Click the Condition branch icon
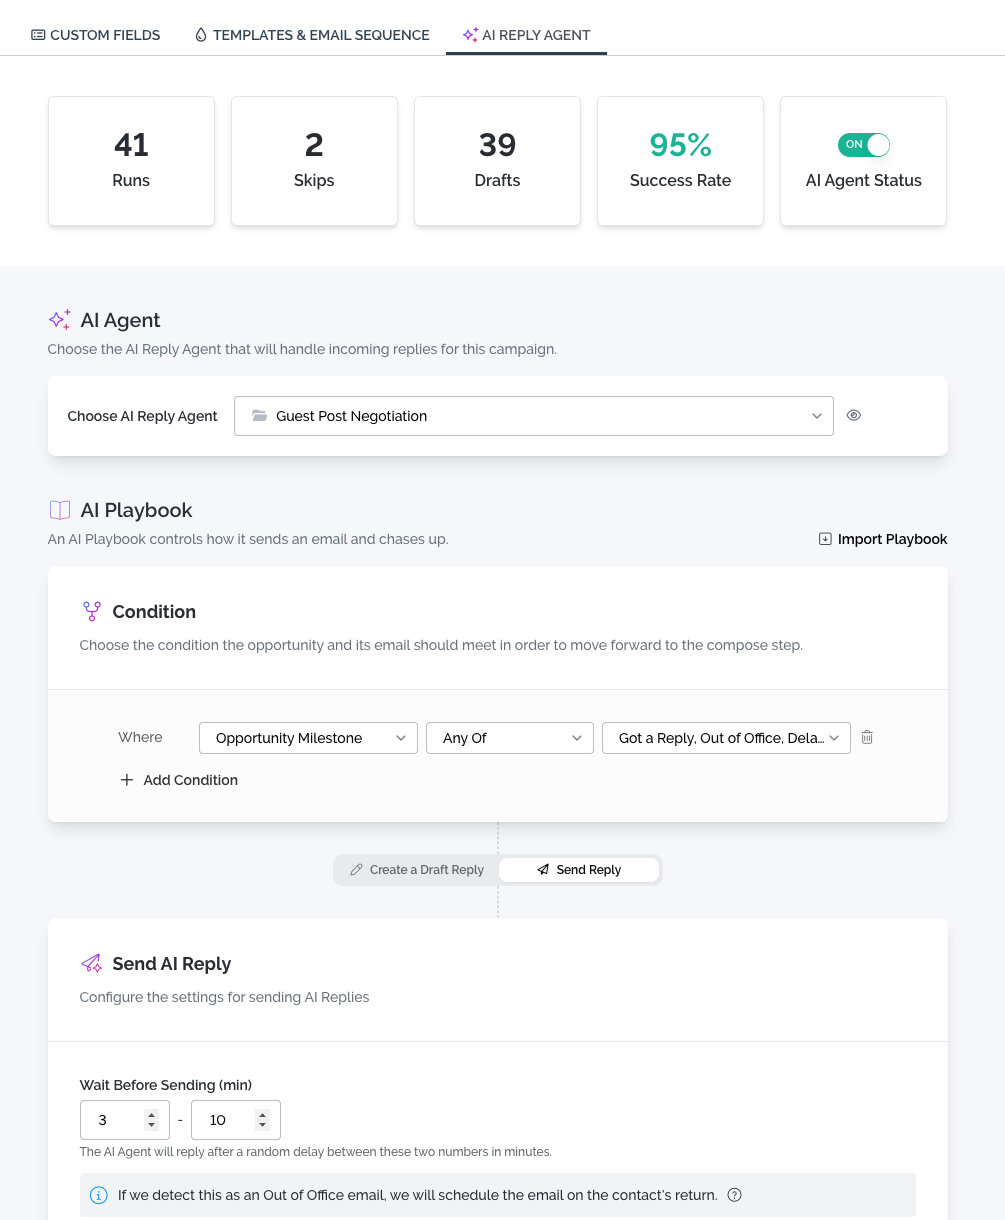The image size is (1005, 1220). (92, 612)
